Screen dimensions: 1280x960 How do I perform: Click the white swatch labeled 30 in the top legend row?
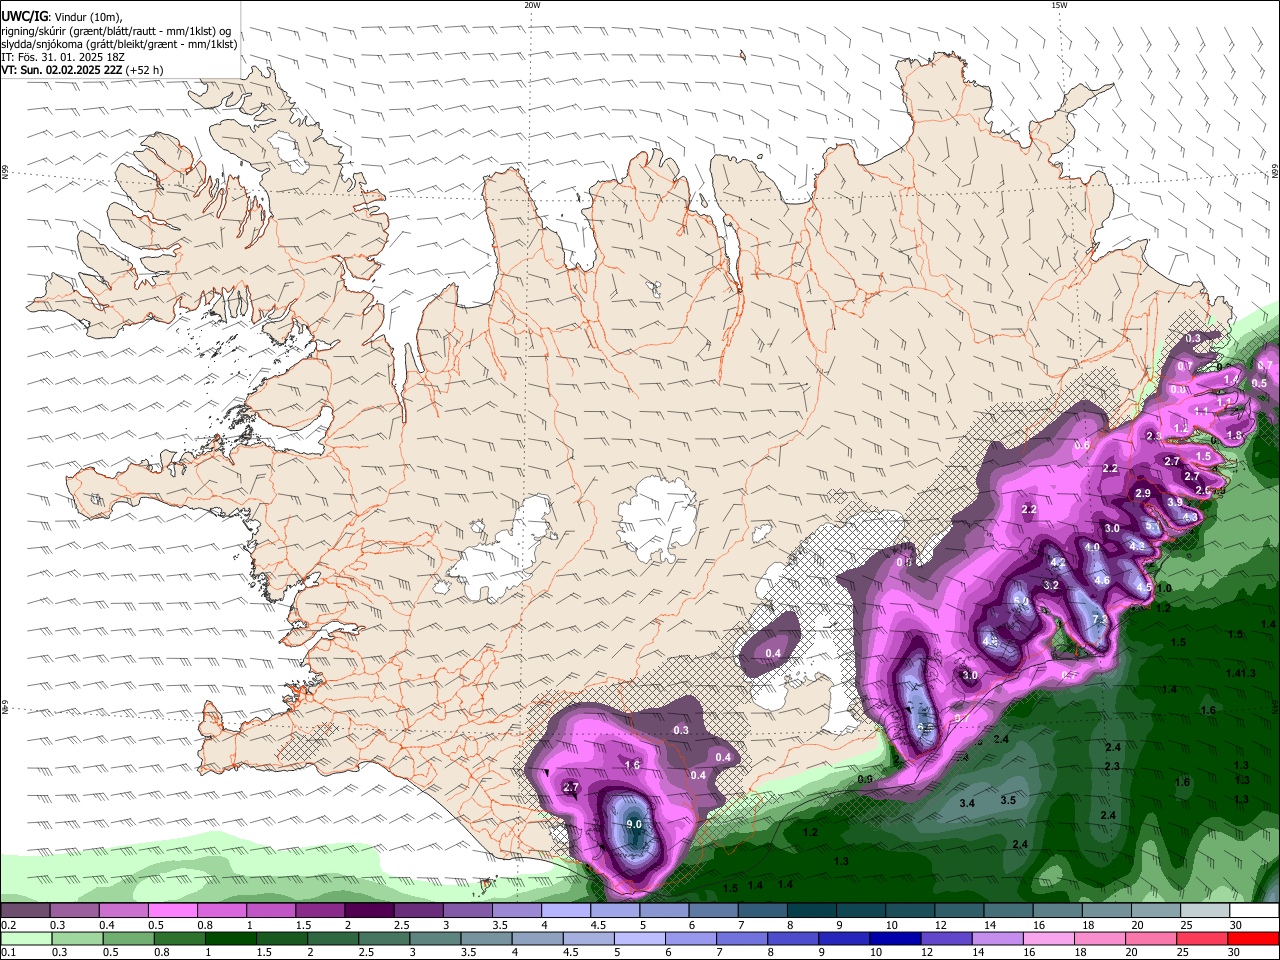(1254, 911)
